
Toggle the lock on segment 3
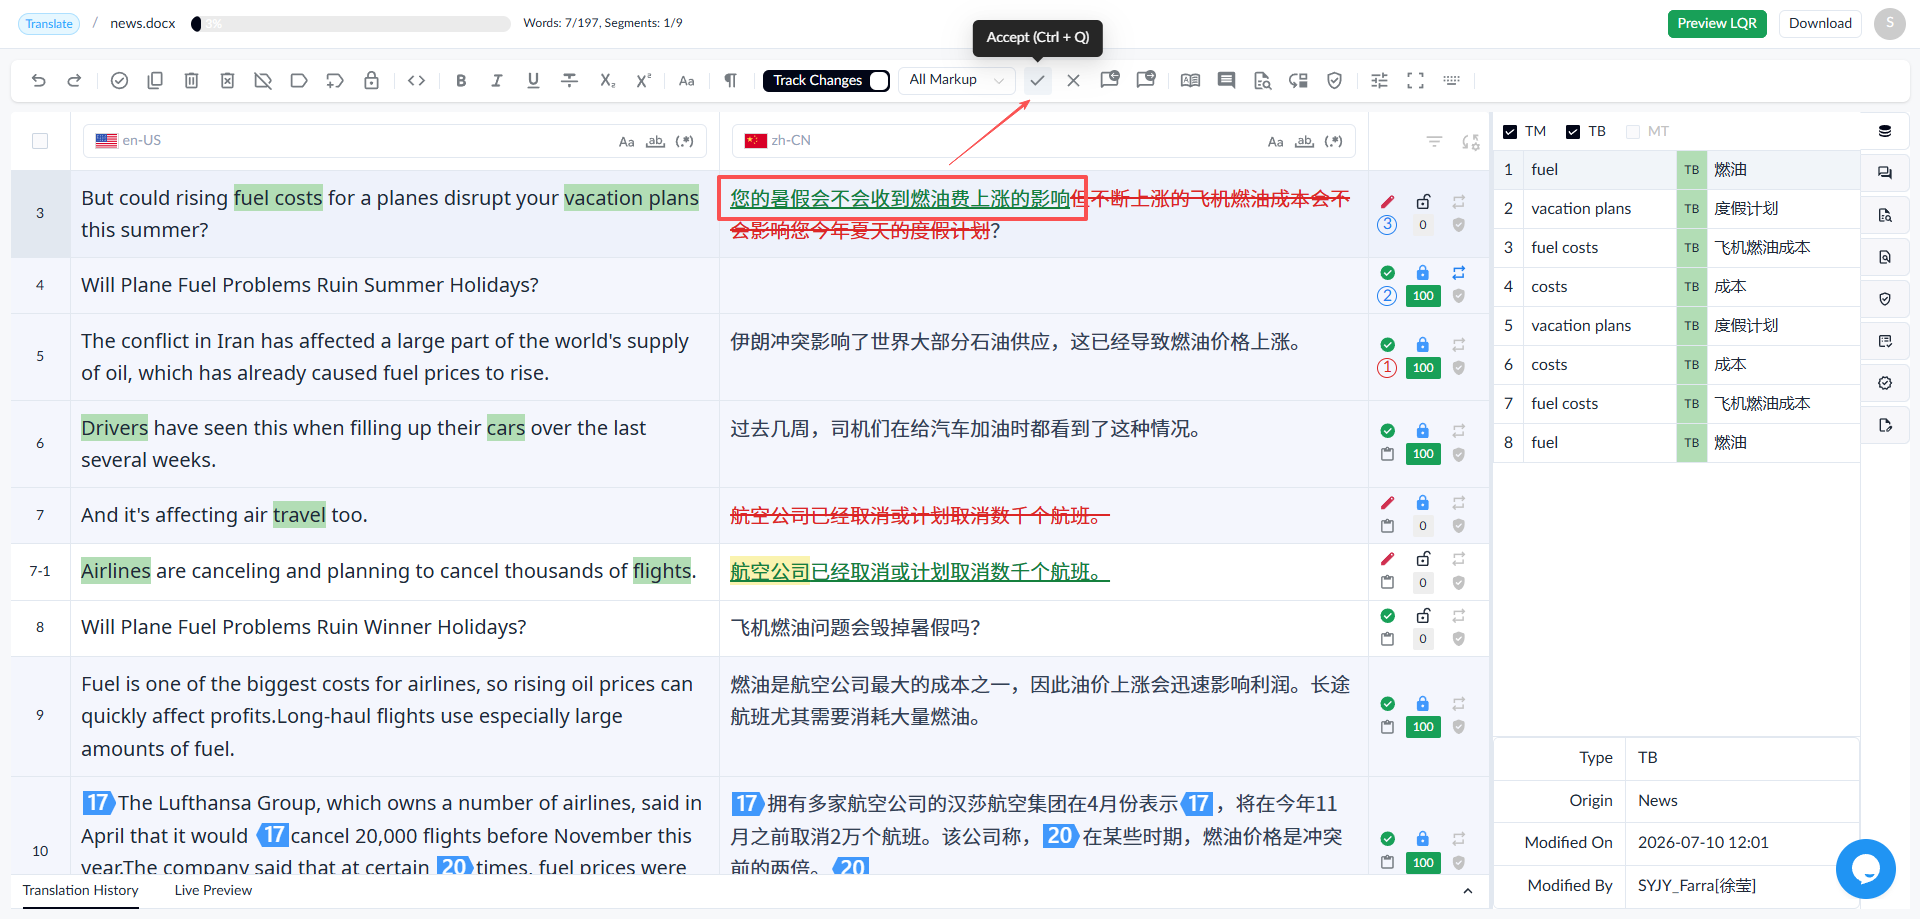point(1423,201)
